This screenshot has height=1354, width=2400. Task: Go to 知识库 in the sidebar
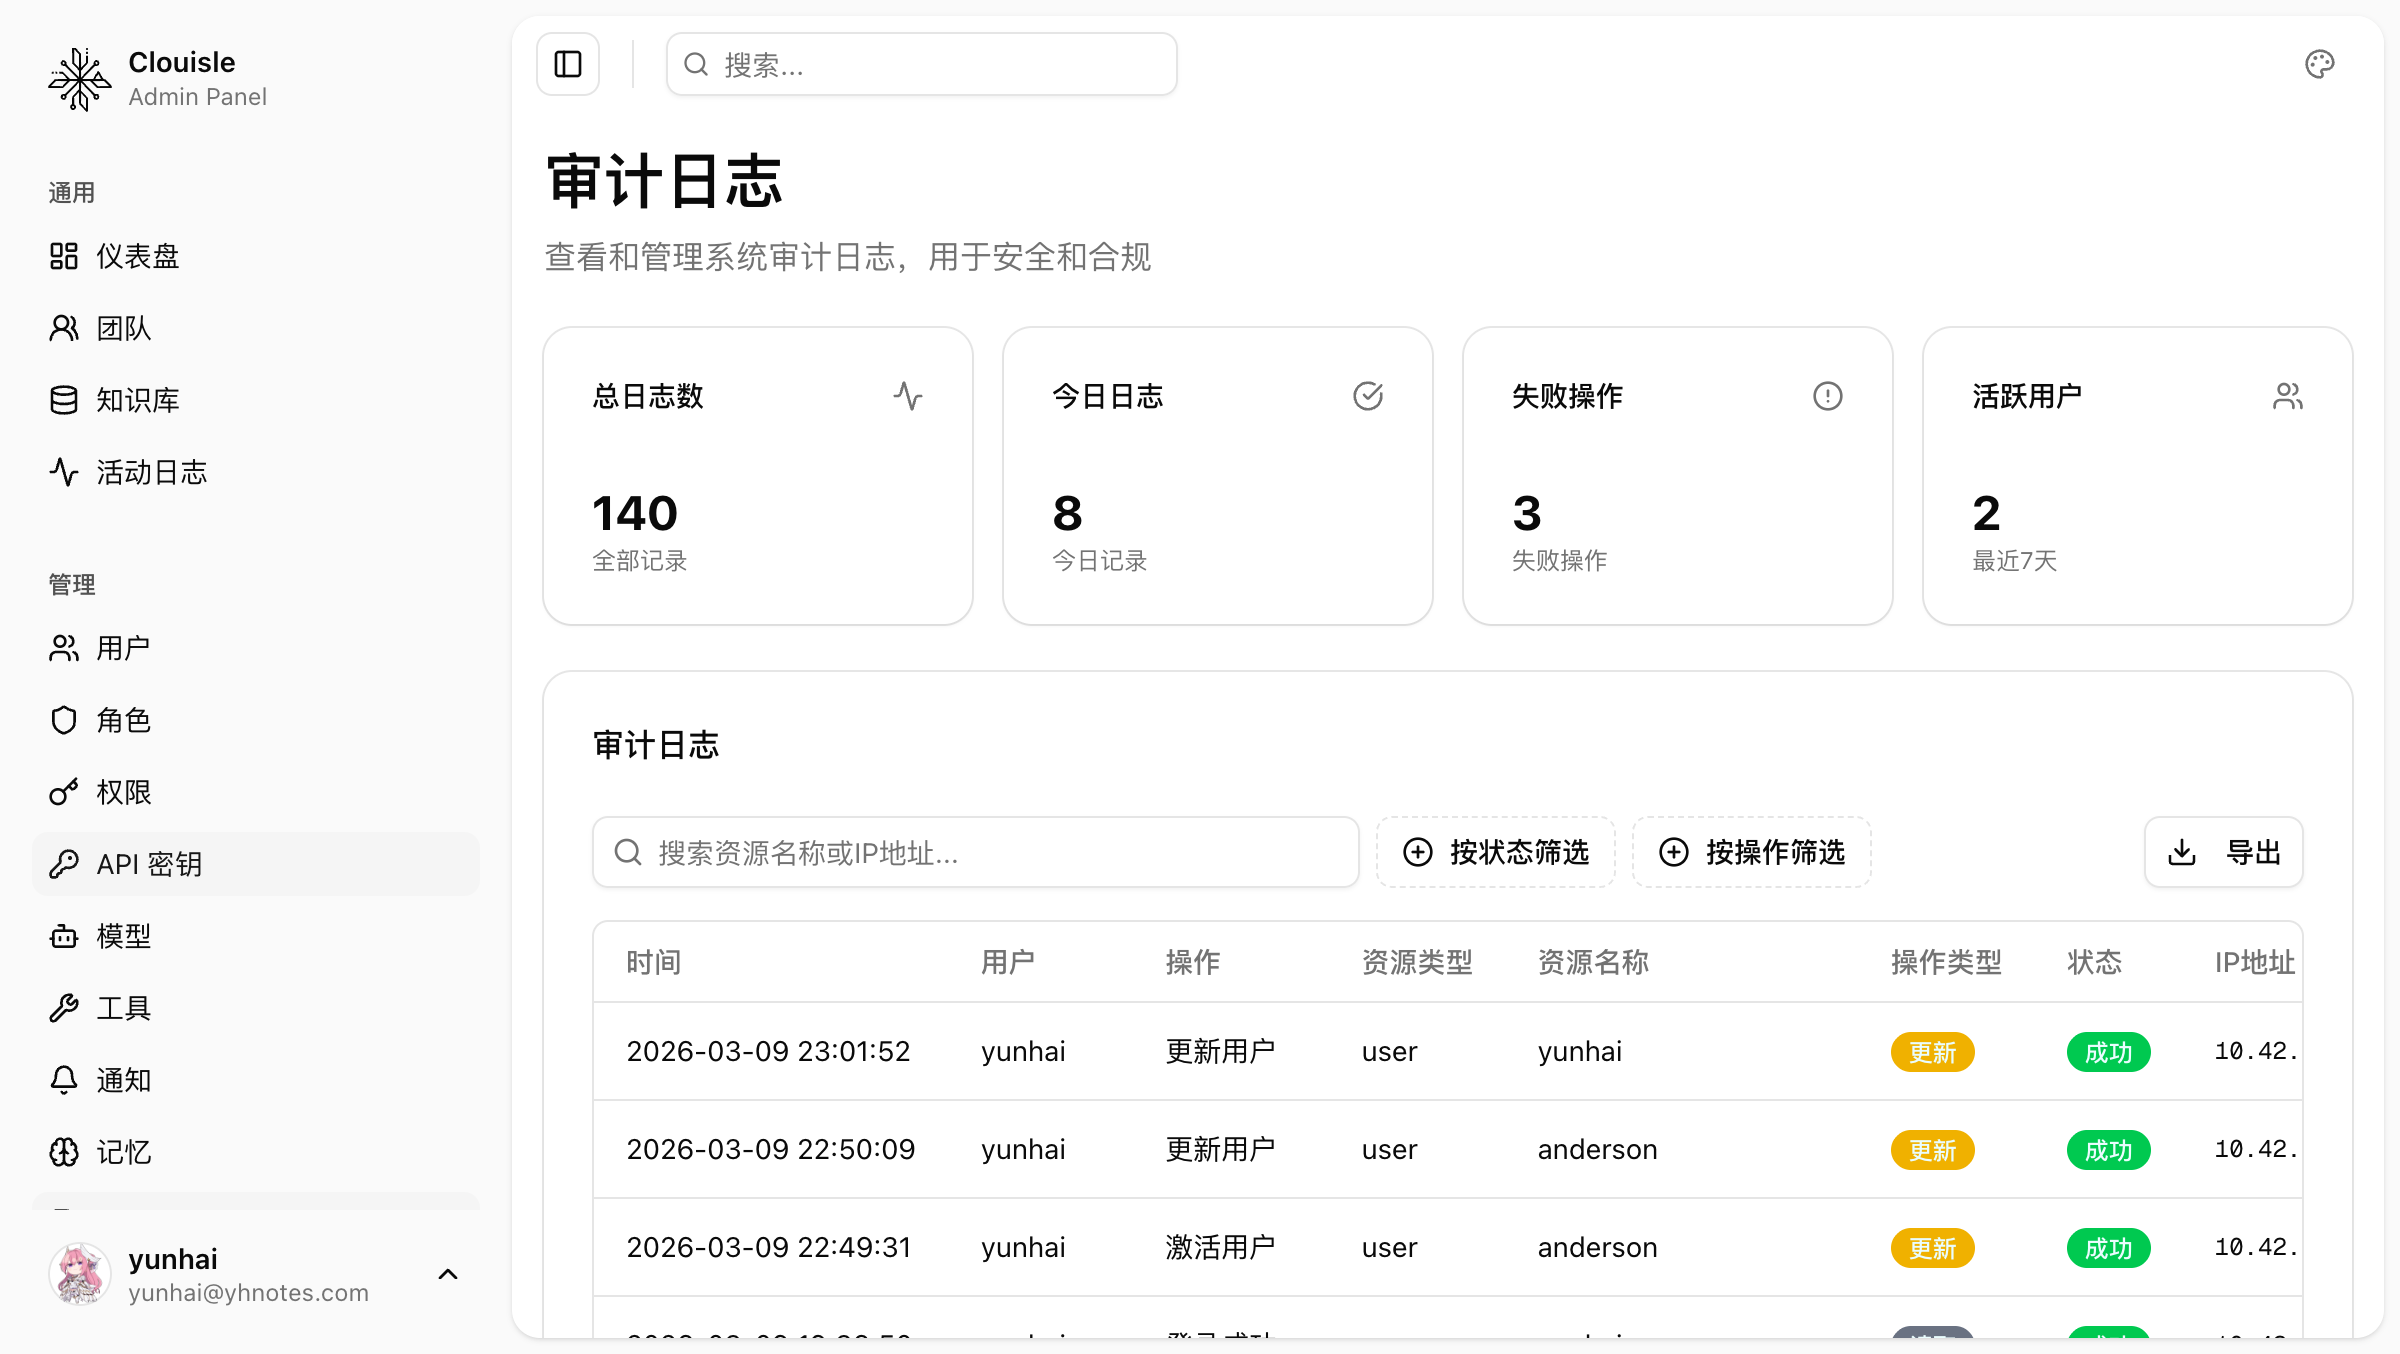tap(138, 400)
